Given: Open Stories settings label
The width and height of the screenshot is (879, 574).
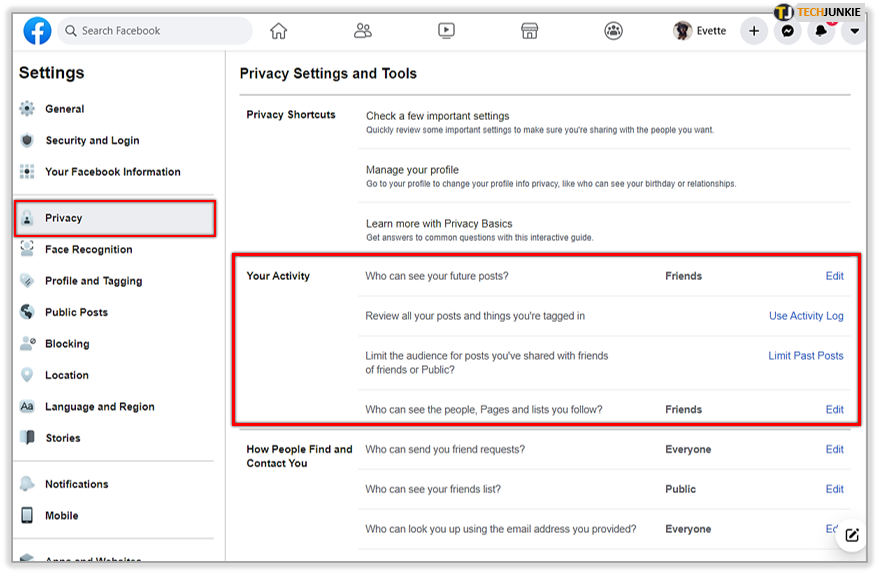Looking at the screenshot, I should (x=63, y=438).
